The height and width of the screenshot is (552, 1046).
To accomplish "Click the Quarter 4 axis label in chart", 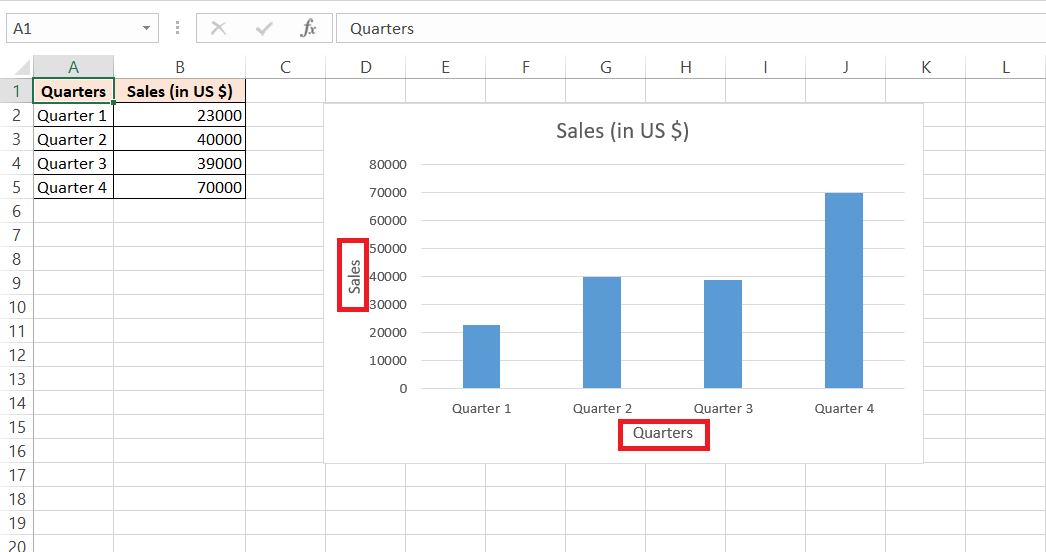I will tap(844, 408).
